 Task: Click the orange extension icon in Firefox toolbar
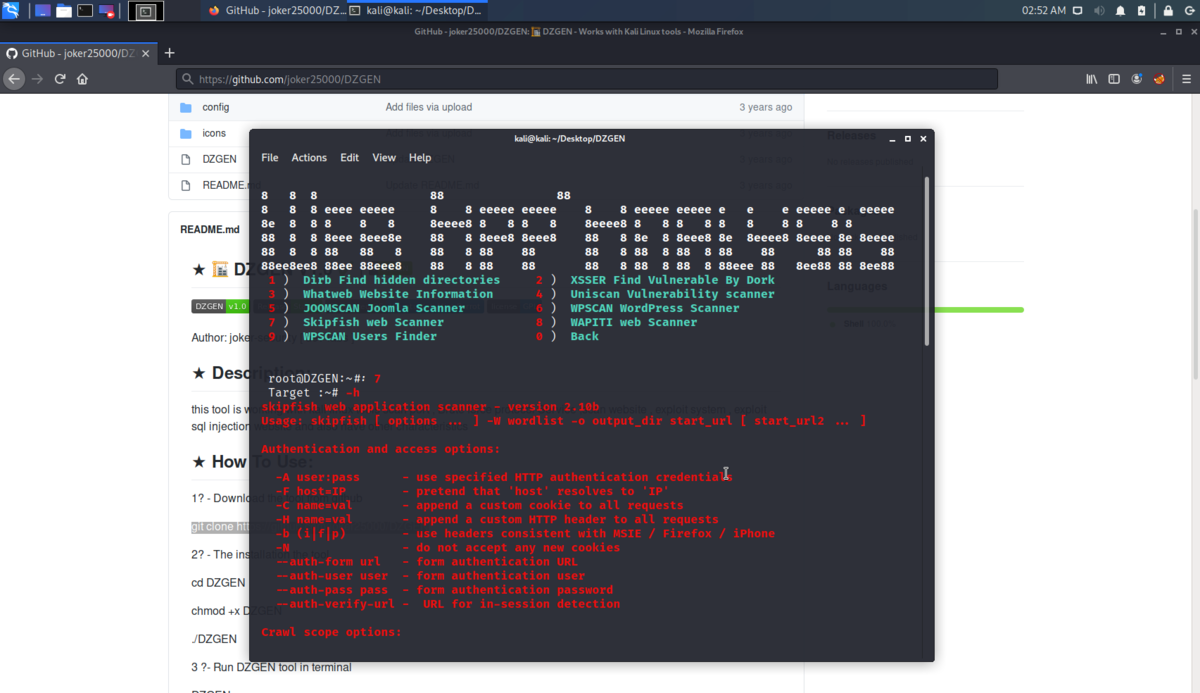click(1160, 79)
